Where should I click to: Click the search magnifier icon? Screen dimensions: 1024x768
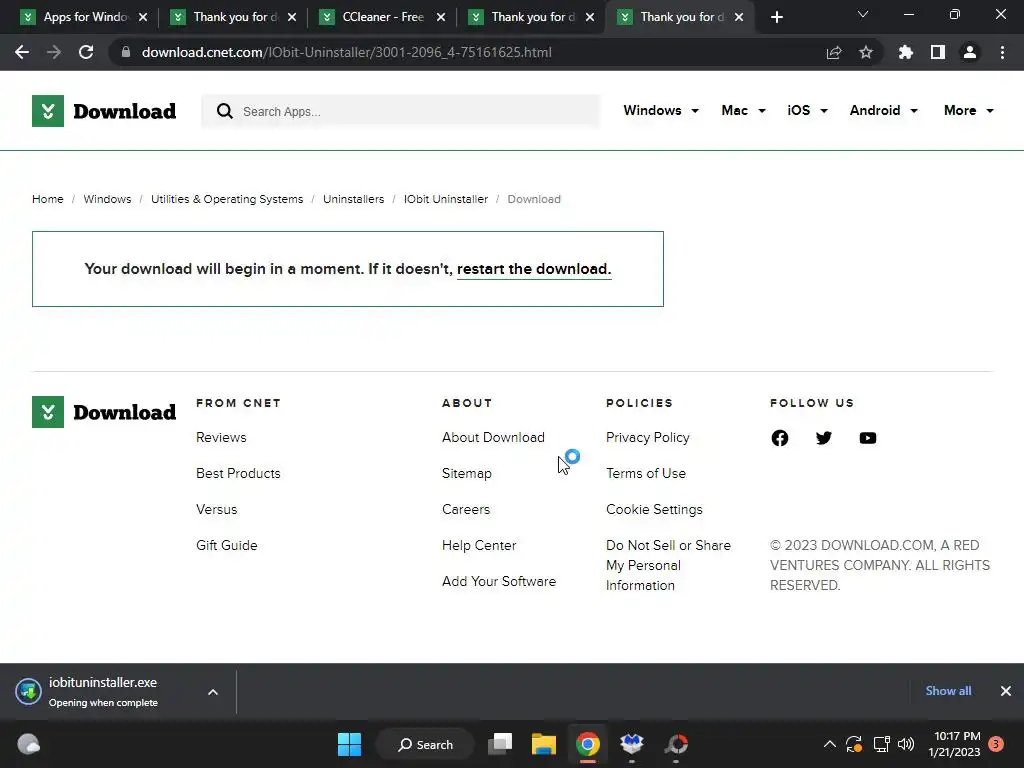pyautogui.click(x=225, y=111)
